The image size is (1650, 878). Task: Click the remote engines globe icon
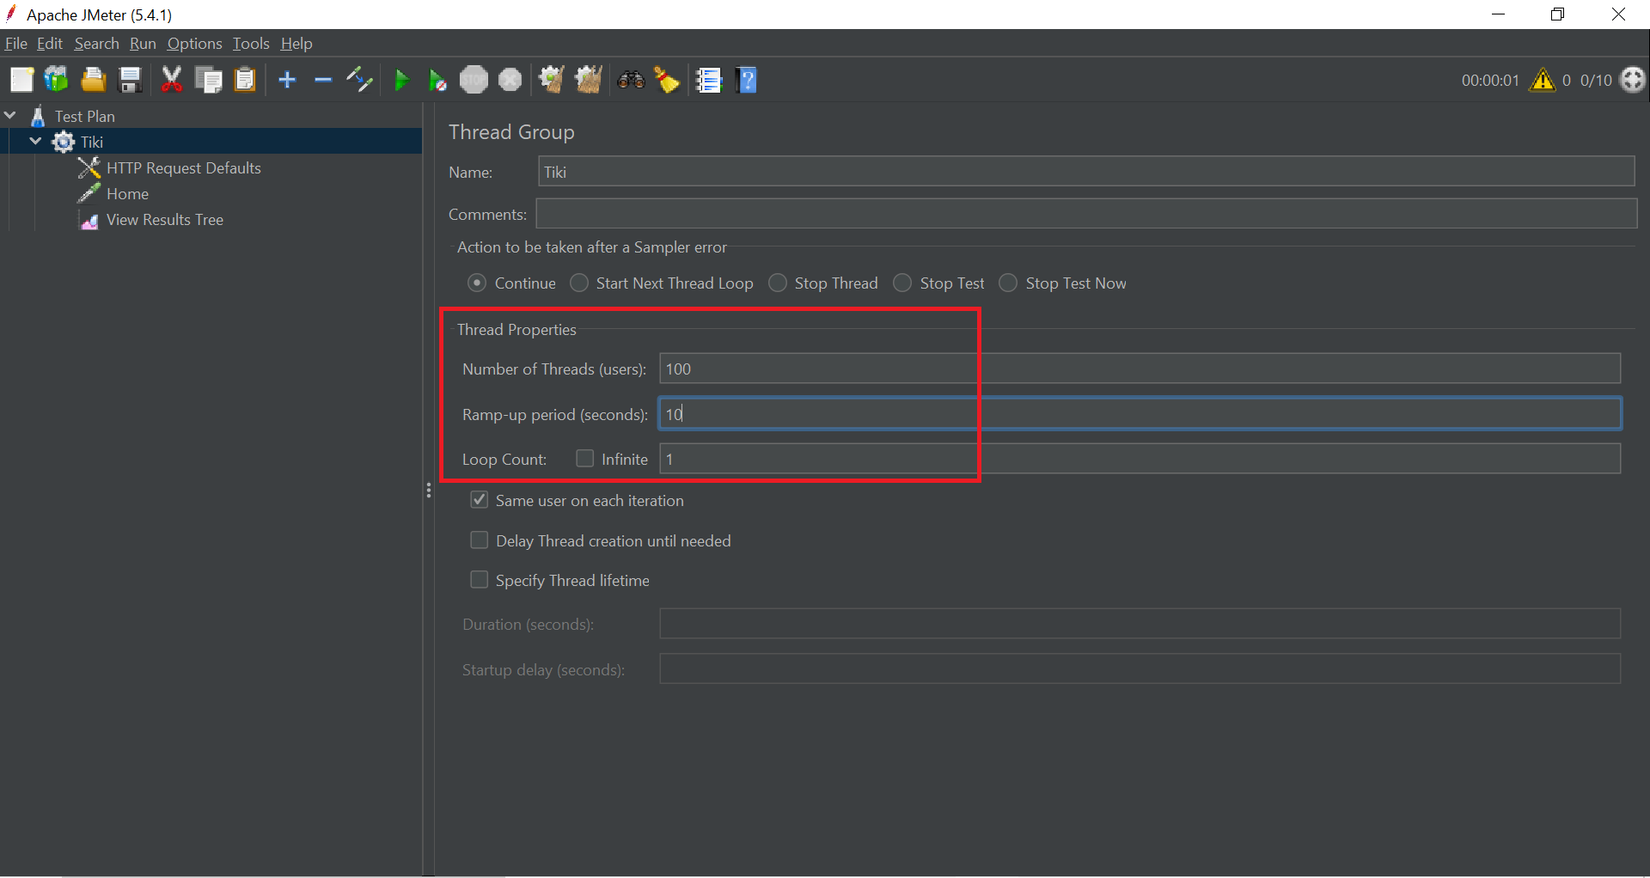click(x=1632, y=80)
